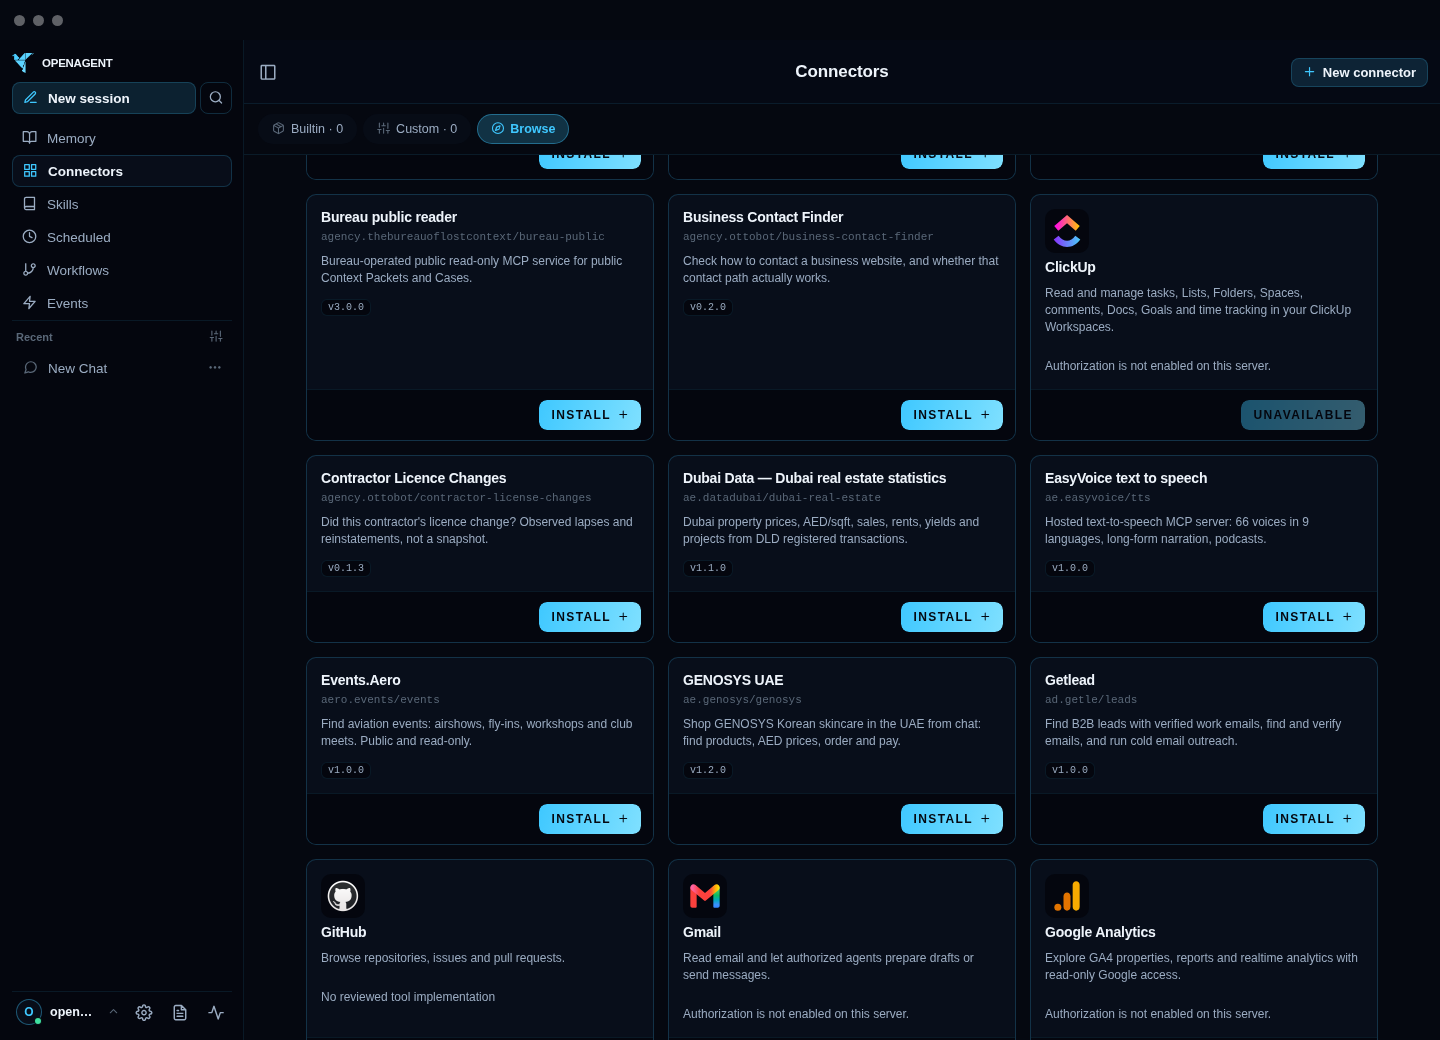Install EasyVoice text to speech connector

coord(1314,617)
